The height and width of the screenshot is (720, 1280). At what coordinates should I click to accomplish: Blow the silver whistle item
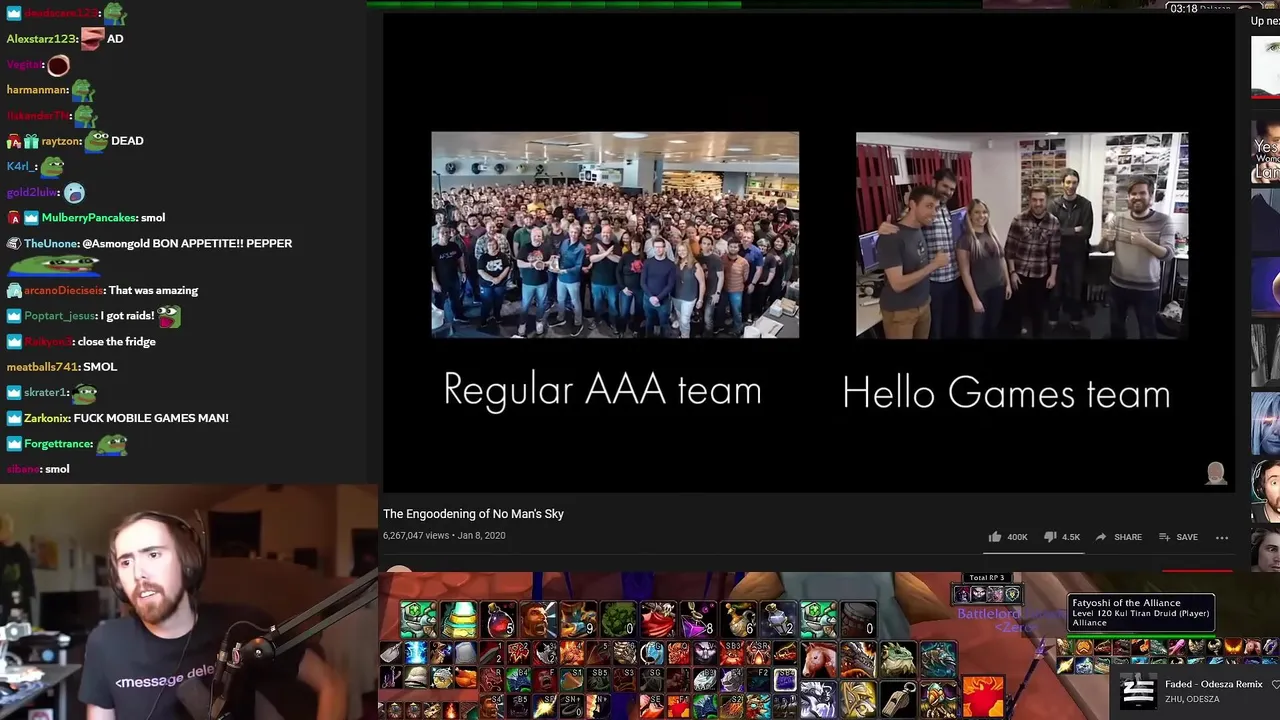pos(898,699)
